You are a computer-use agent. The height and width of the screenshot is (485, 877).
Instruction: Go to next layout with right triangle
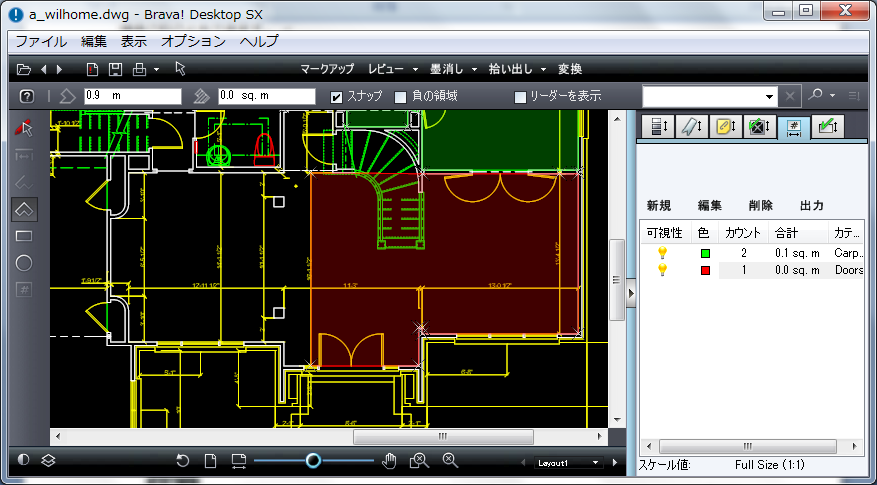pos(615,463)
